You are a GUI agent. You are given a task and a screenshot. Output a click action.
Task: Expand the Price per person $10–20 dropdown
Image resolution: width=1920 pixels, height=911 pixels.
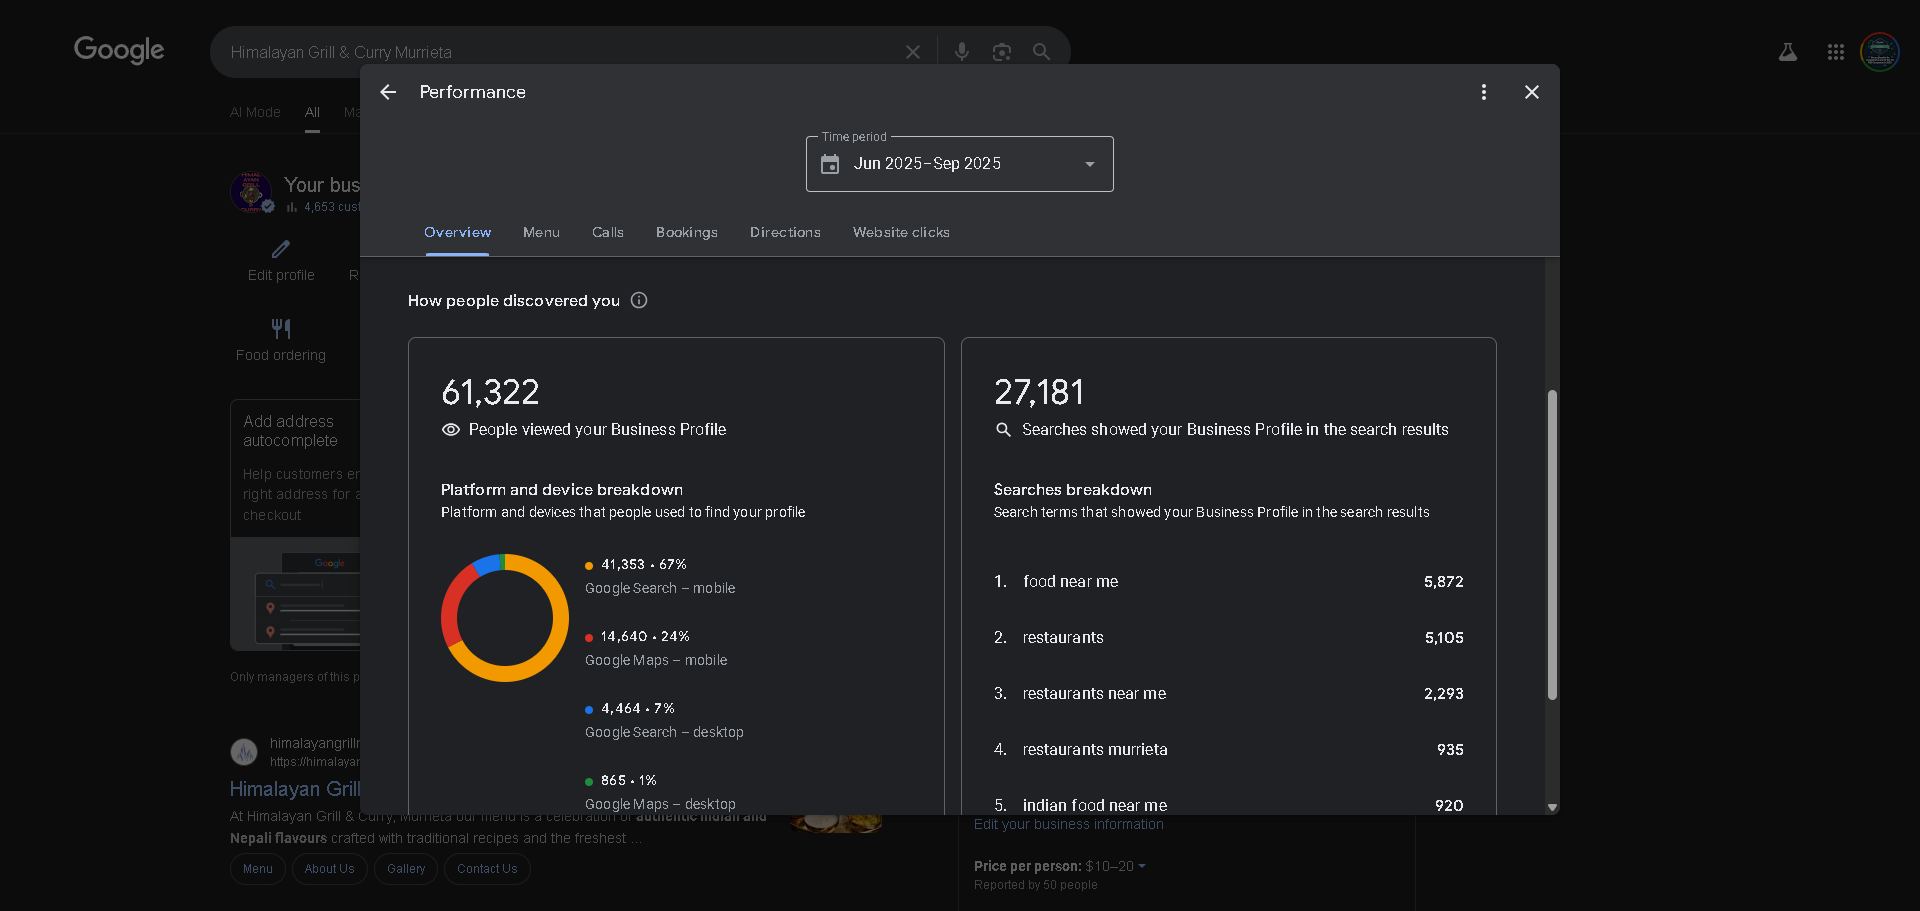tap(1142, 866)
